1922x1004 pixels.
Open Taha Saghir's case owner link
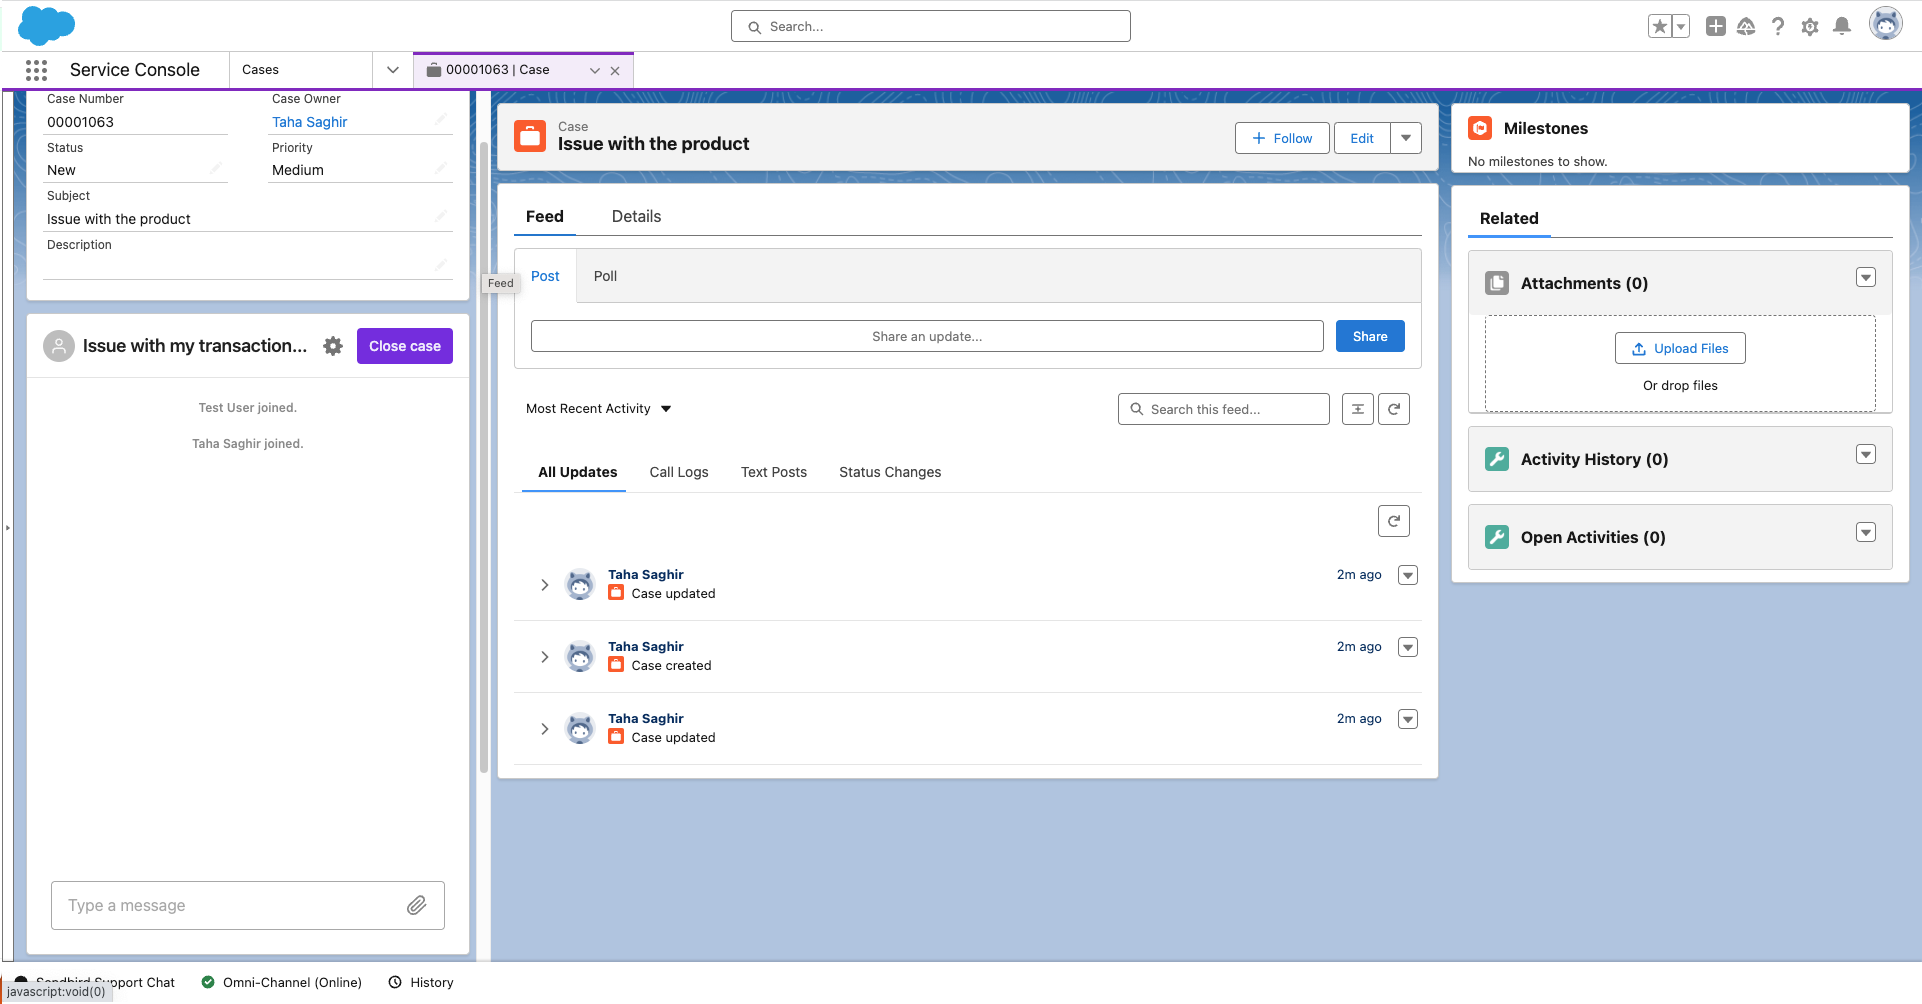point(308,122)
